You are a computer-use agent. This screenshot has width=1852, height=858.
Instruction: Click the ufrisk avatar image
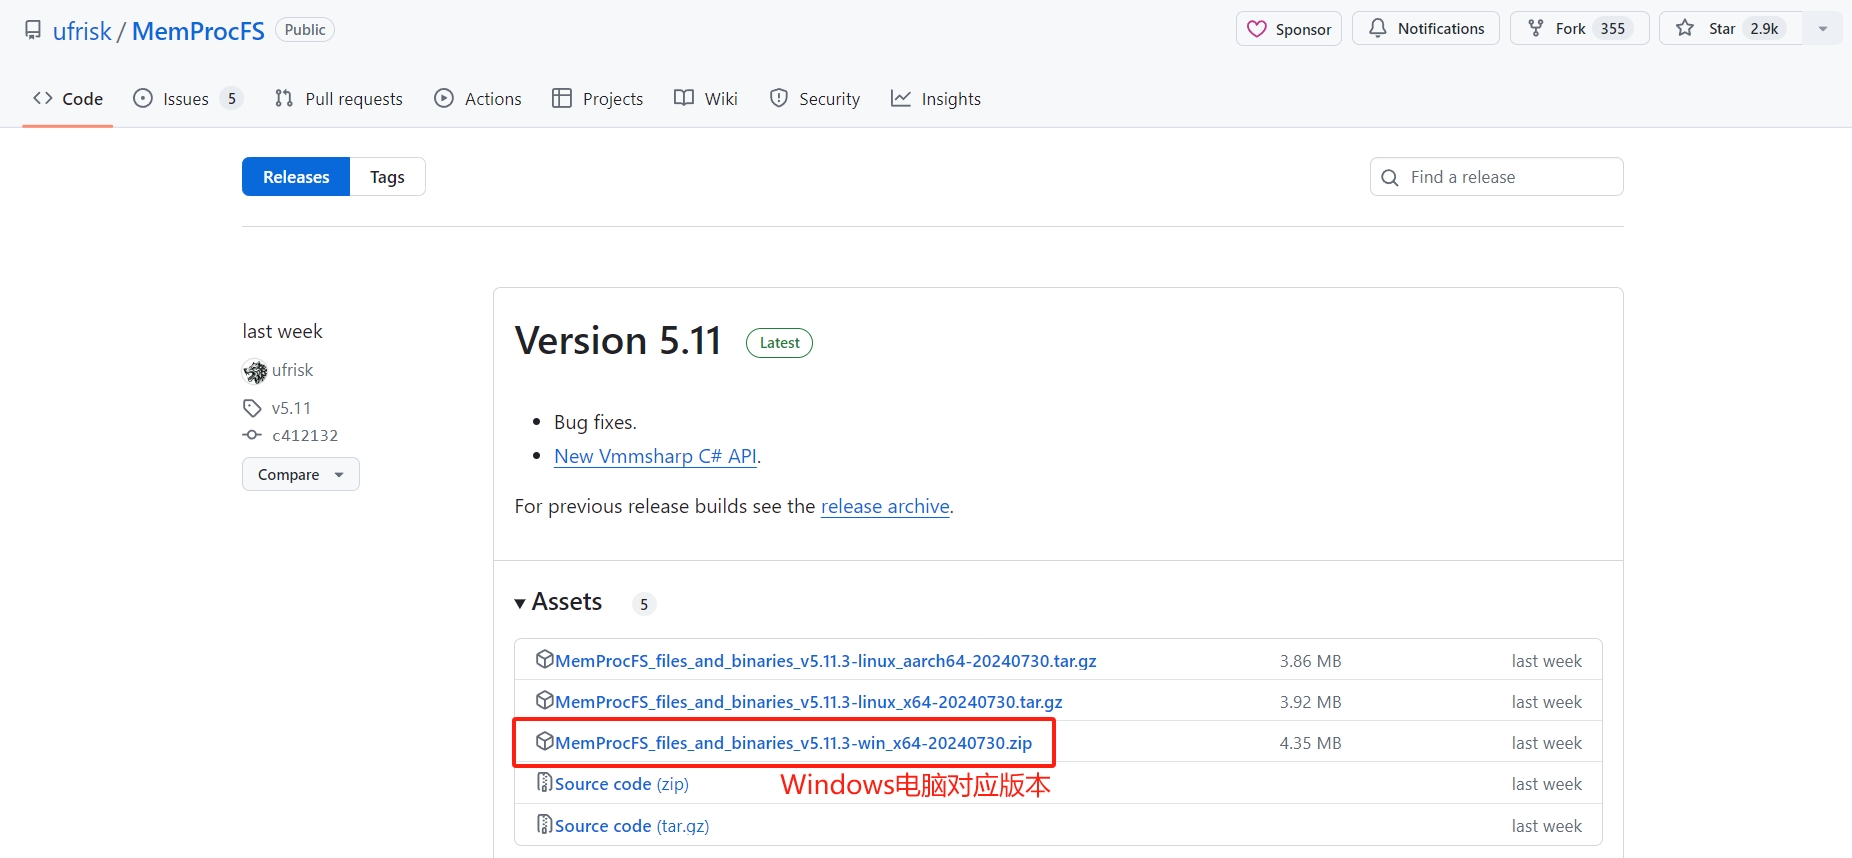[x=255, y=371]
